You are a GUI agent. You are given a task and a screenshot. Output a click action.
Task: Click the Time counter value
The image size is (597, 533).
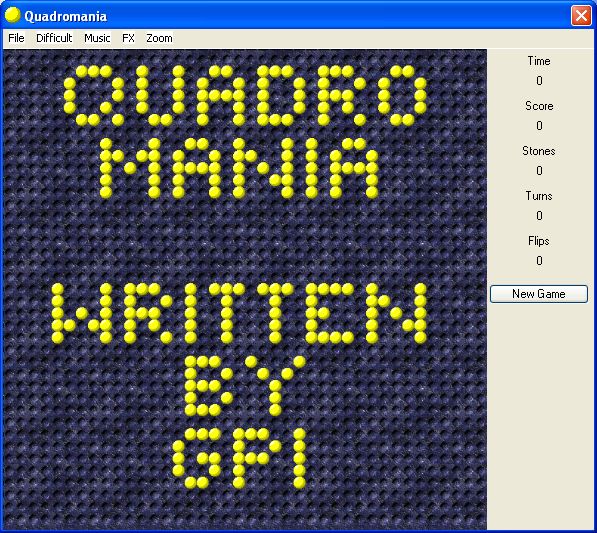(539, 81)
